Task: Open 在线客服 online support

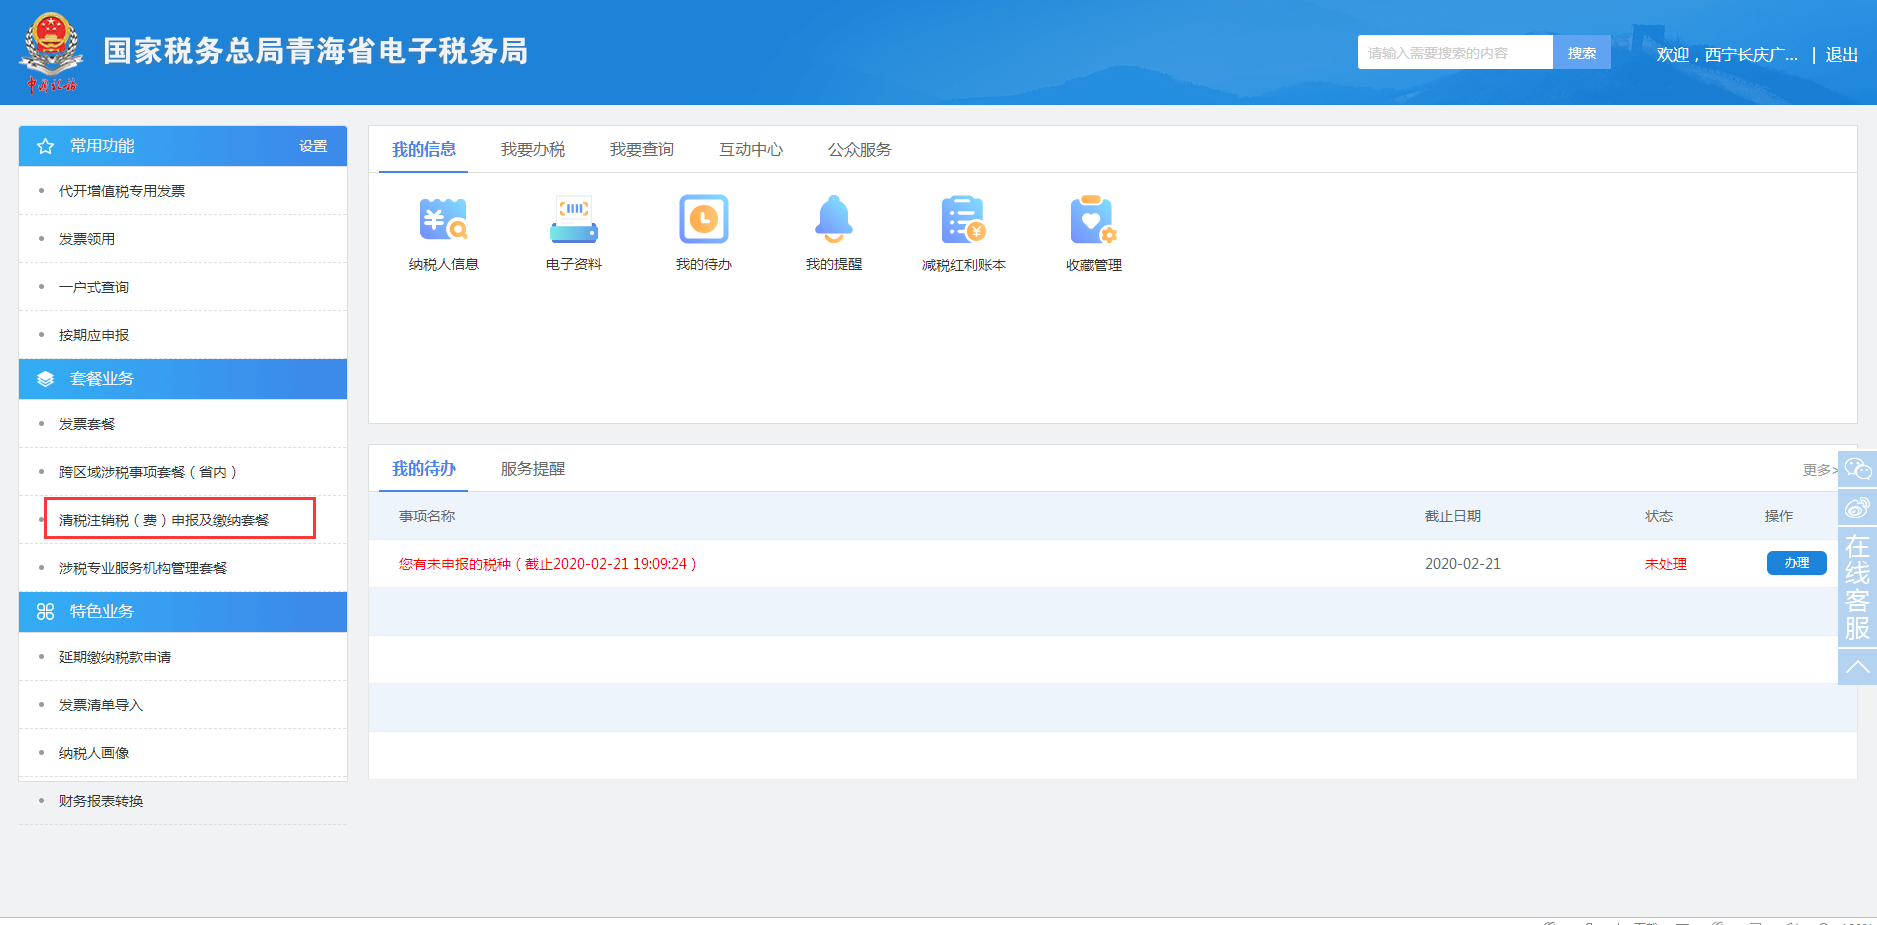Action: (1857, 587)
